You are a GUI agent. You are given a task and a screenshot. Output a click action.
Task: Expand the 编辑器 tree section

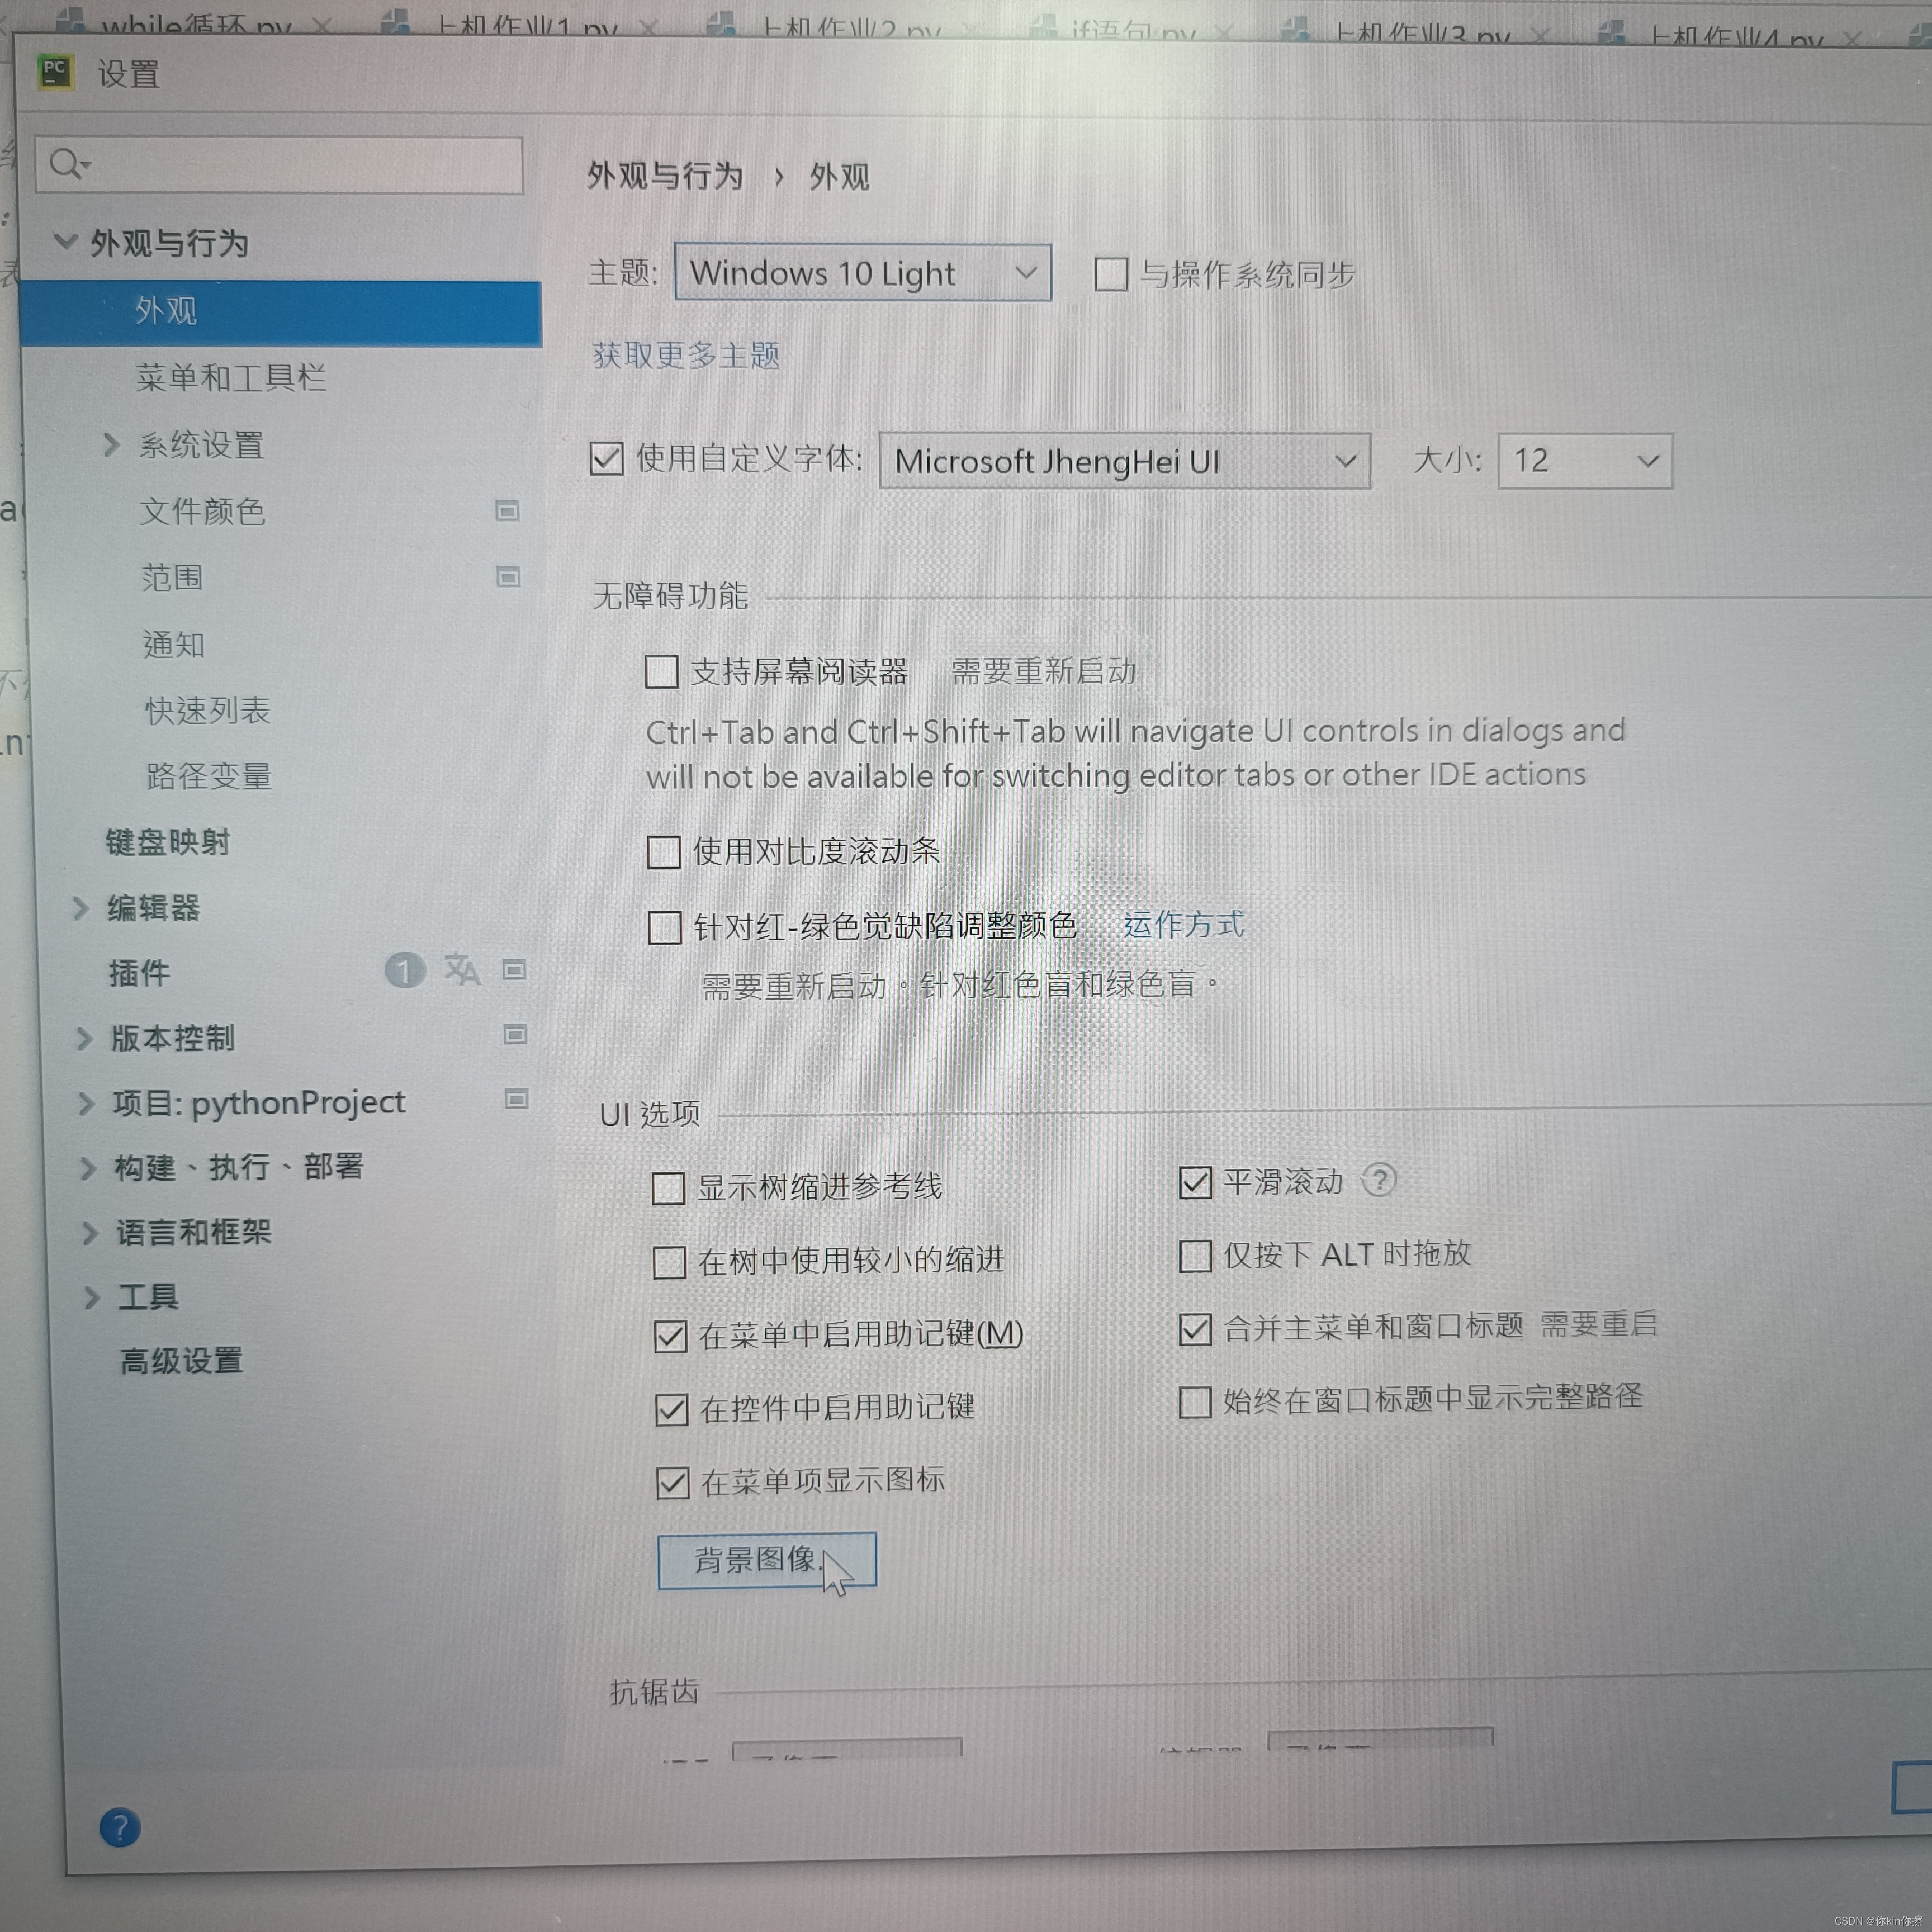tap(81, 908)
